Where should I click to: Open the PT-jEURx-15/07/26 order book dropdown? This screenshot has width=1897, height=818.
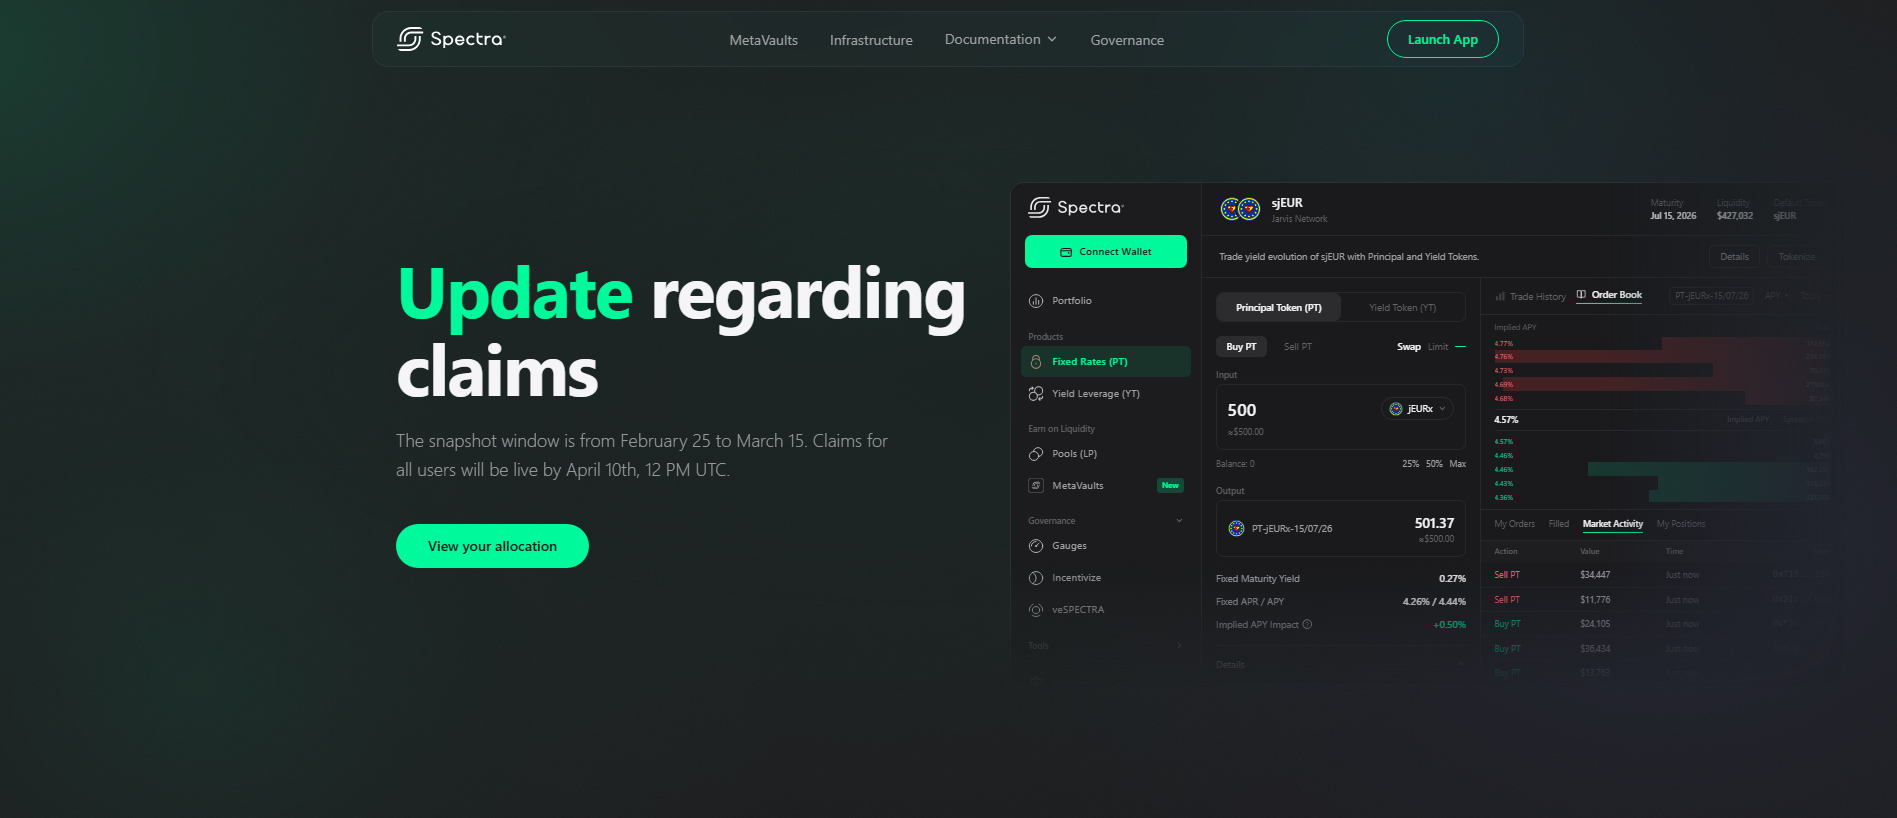coord(1712,296)
